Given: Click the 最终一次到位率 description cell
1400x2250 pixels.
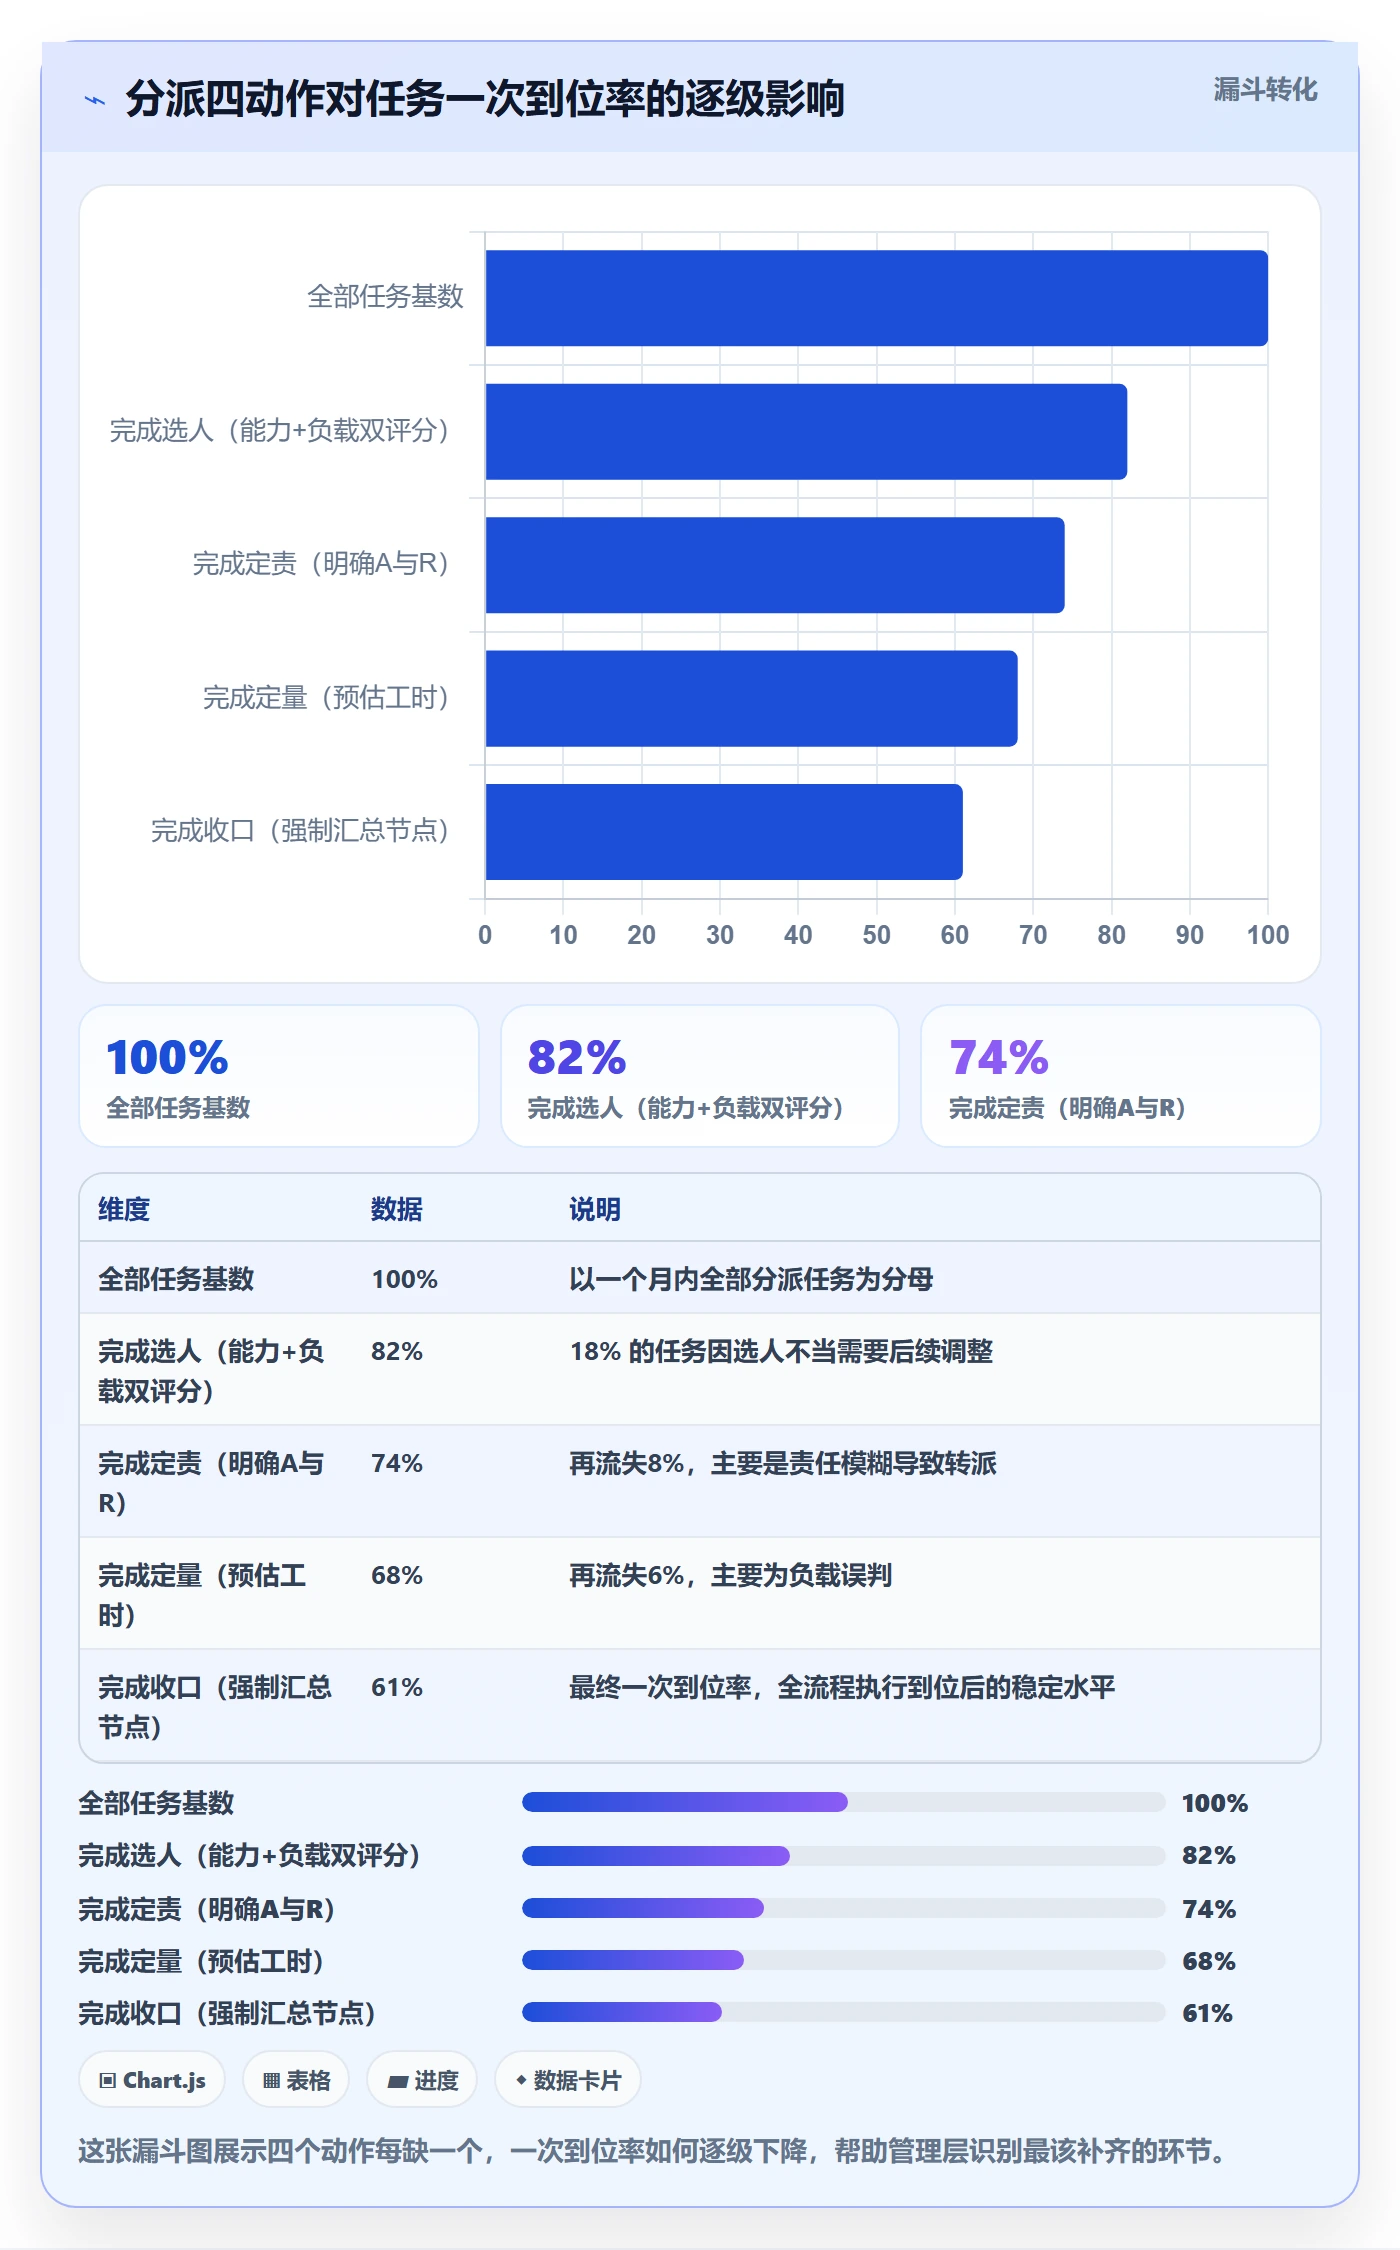Looking at the screenshot, I should pos(842,1687).
